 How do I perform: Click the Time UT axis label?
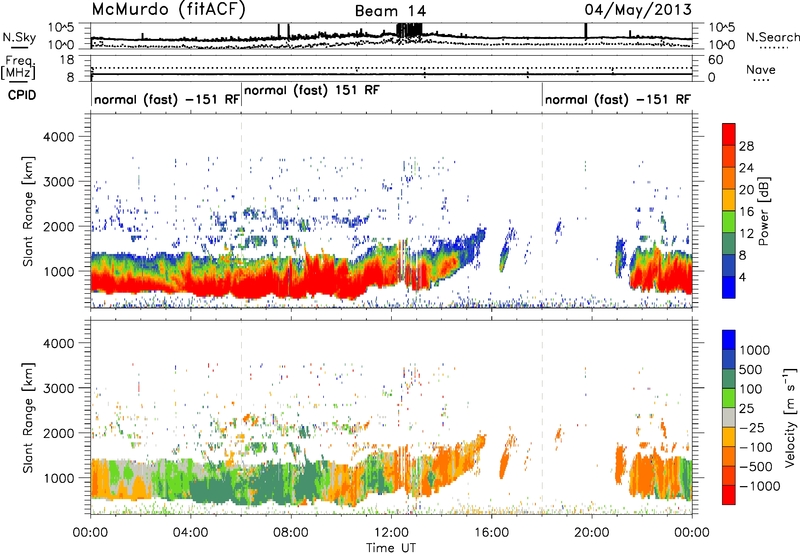391,548
